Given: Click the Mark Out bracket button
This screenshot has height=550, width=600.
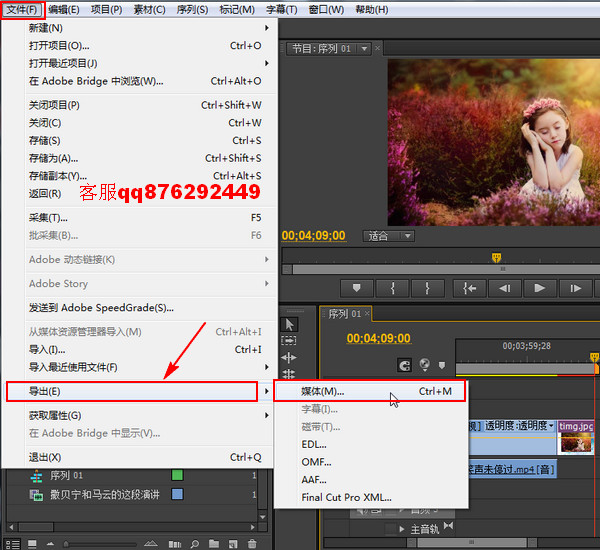Looking at the screenshot, I should [428, 288].
